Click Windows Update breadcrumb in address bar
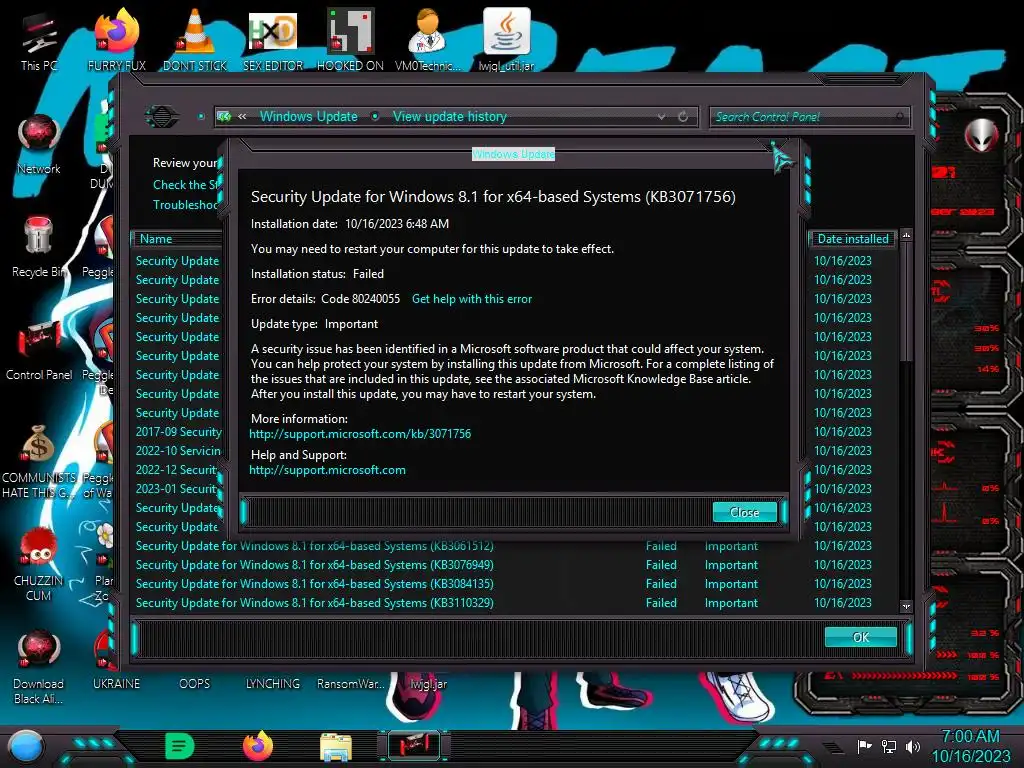The width and height of the screenshot is (1024, 768). 309,116
